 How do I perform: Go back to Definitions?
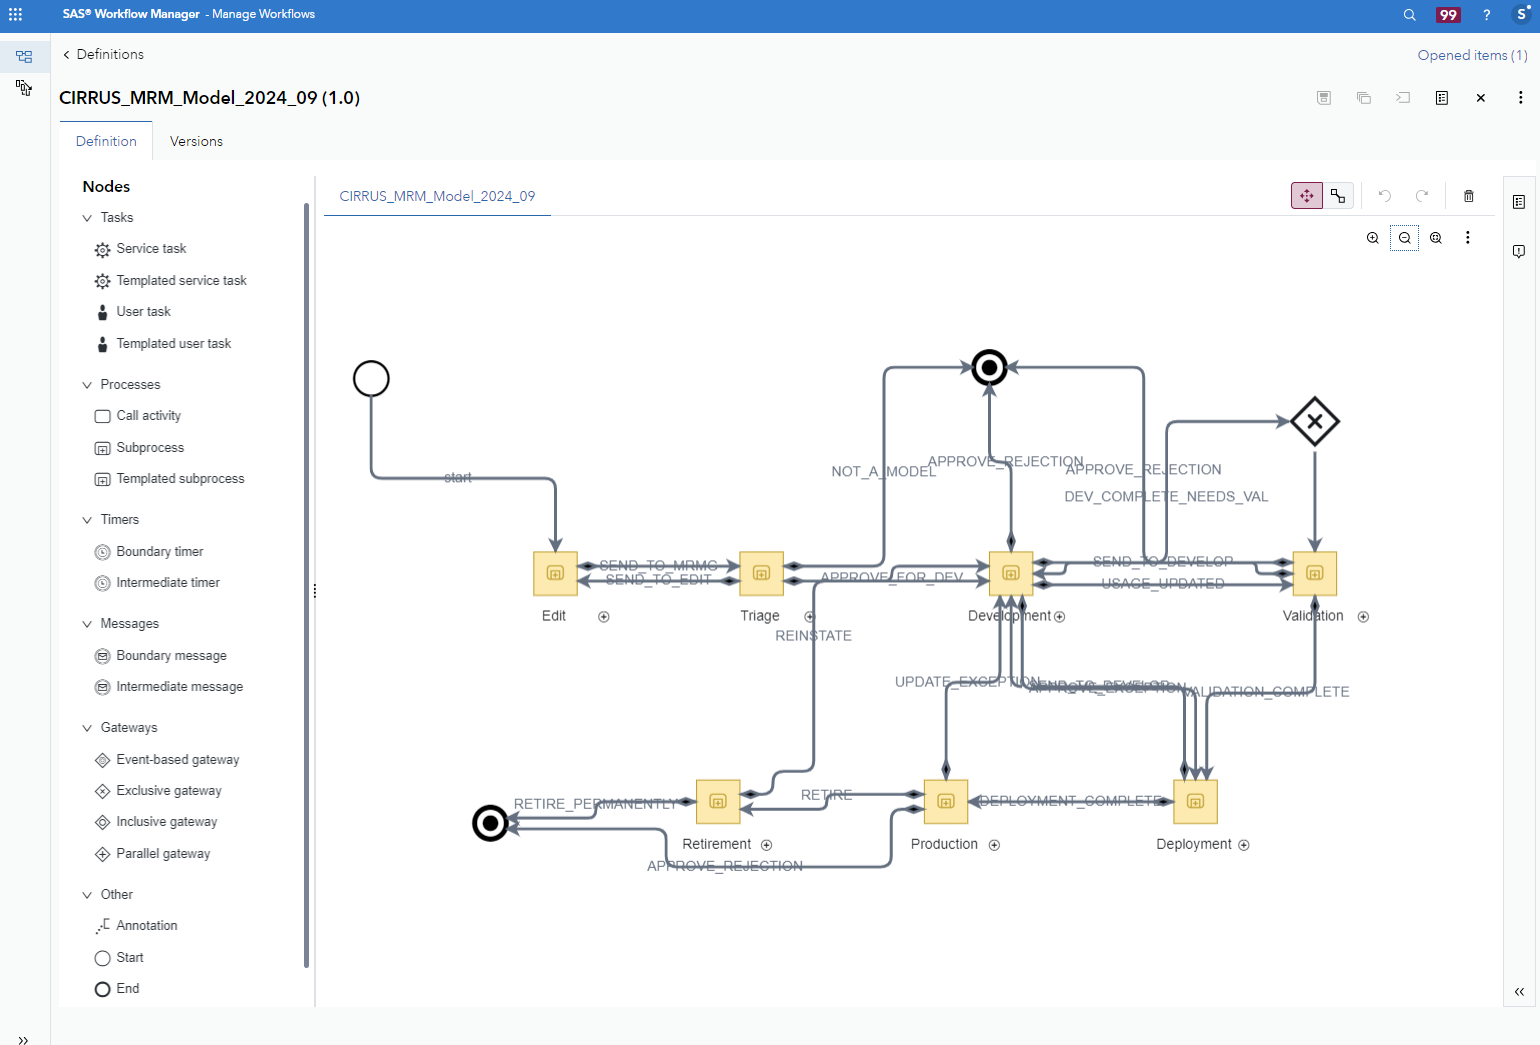(x=103, y=54)
